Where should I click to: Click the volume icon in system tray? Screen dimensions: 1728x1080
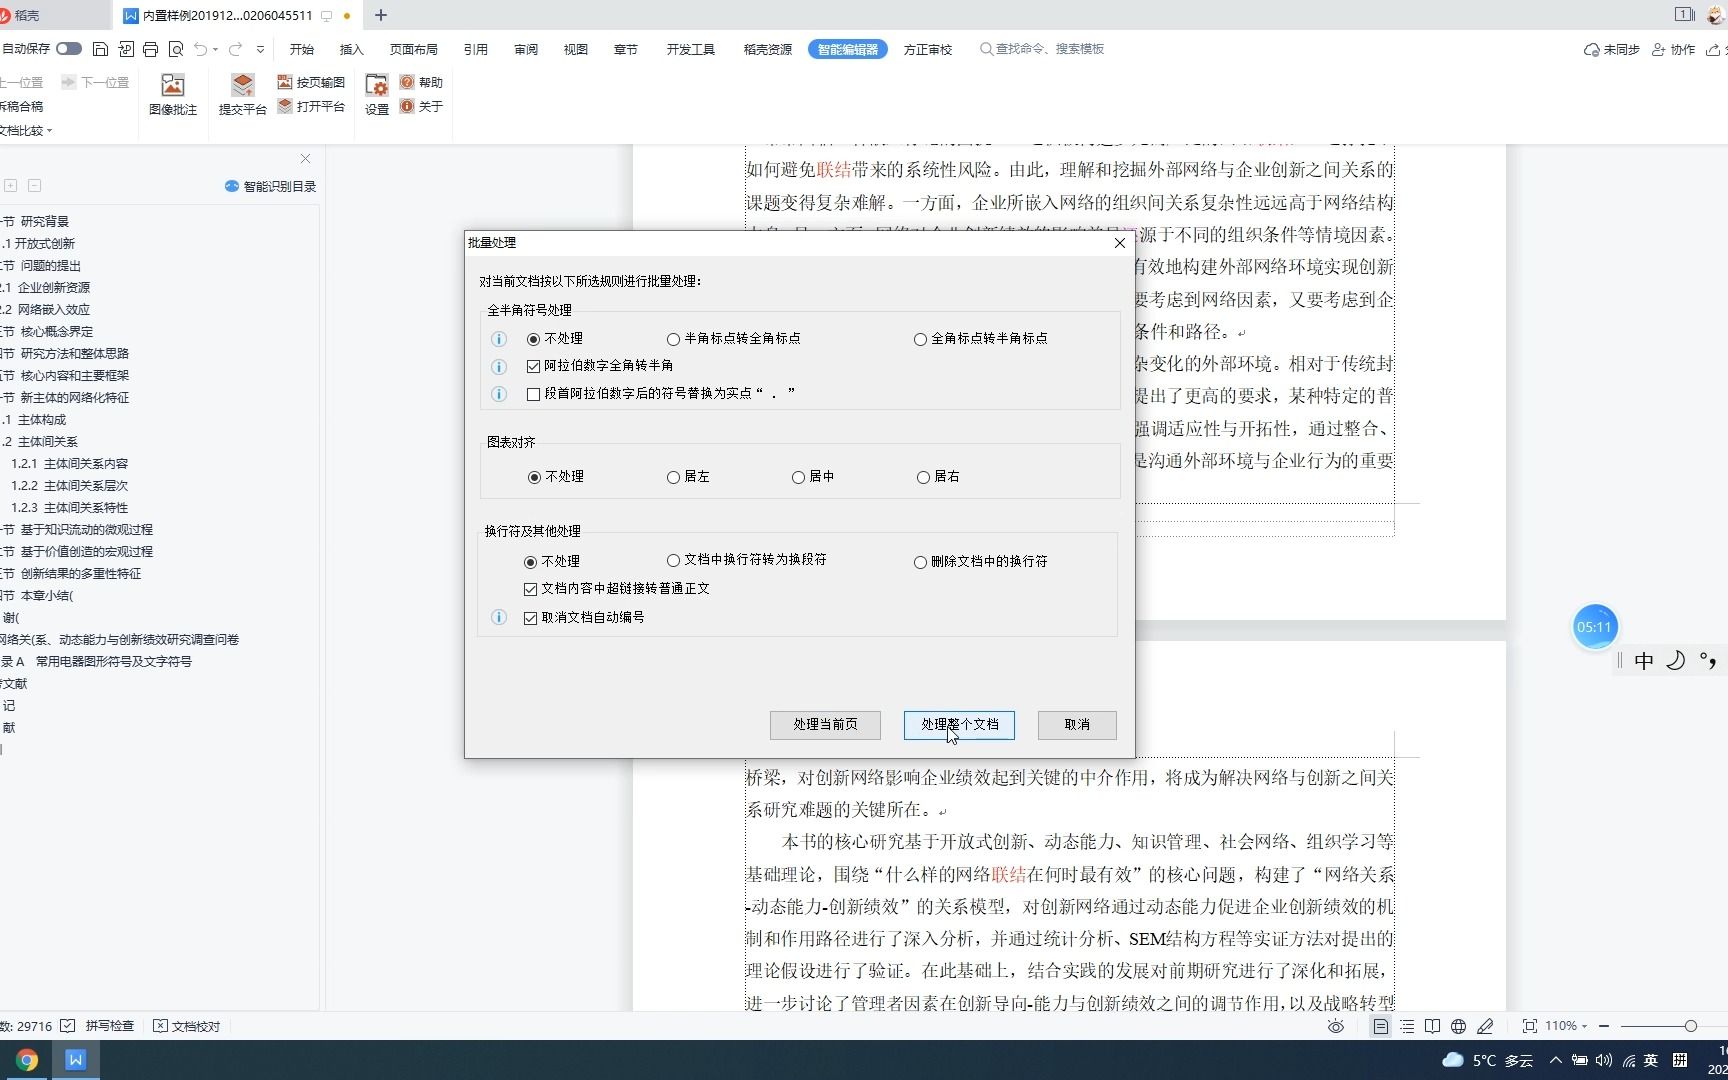click(x=1604, y=1060)
